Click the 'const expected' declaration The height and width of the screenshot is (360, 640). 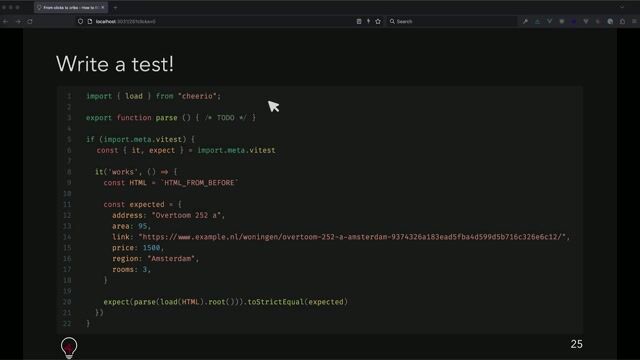tap(134, 204)
